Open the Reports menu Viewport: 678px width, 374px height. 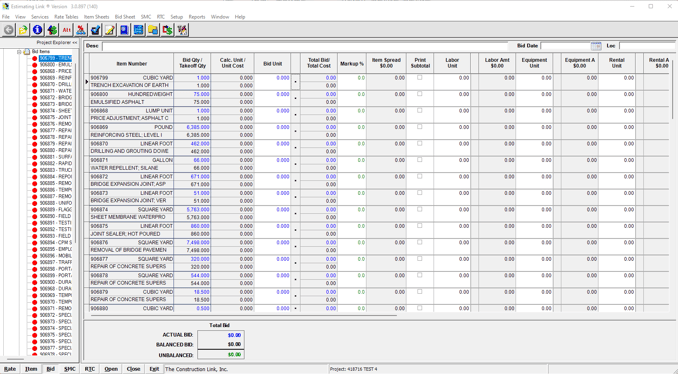tap(197, 17)
